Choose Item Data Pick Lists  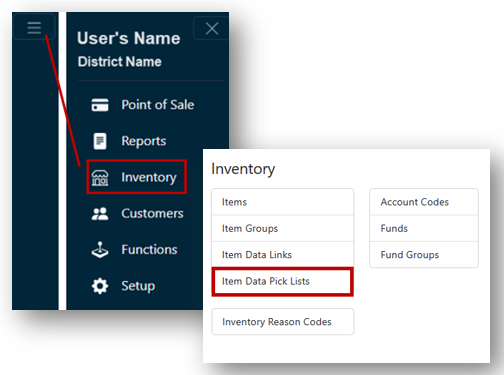[283, 281]
